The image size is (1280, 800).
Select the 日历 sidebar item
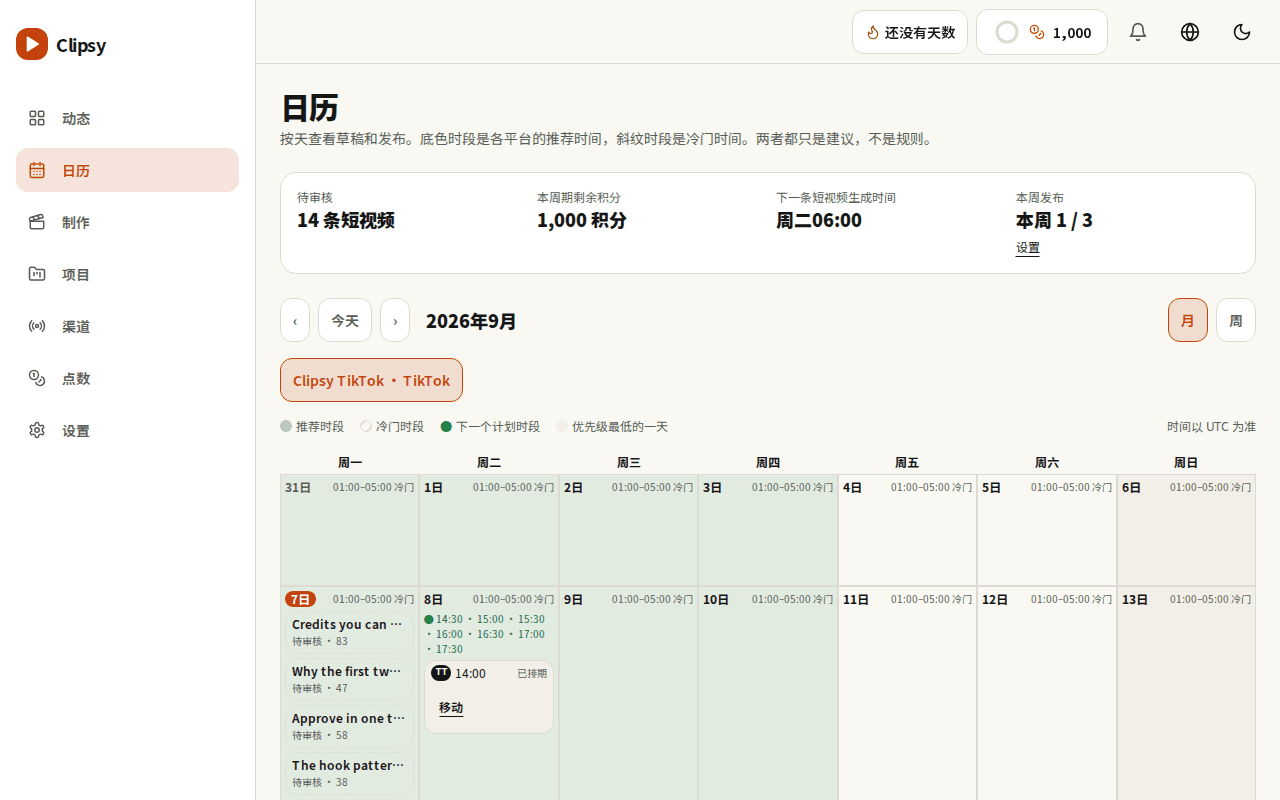coord(127,170)
